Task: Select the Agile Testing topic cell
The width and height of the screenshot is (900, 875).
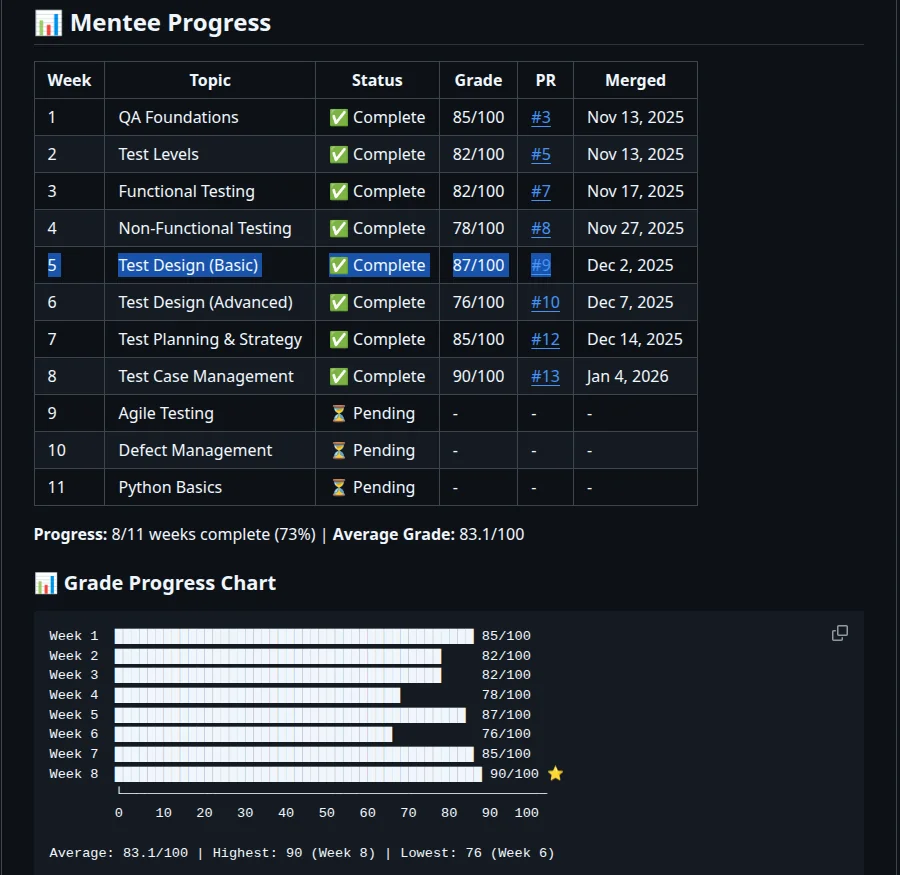Action: [166, 413]
